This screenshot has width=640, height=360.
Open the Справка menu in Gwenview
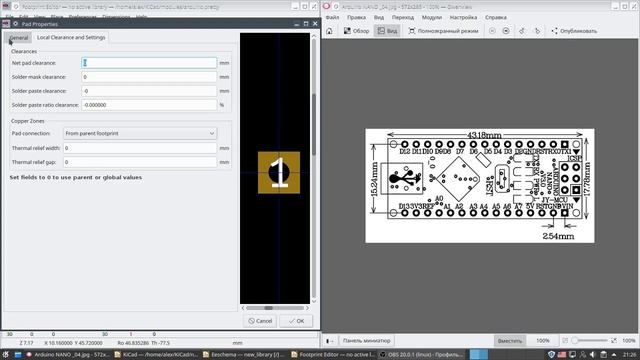(496, 17)
